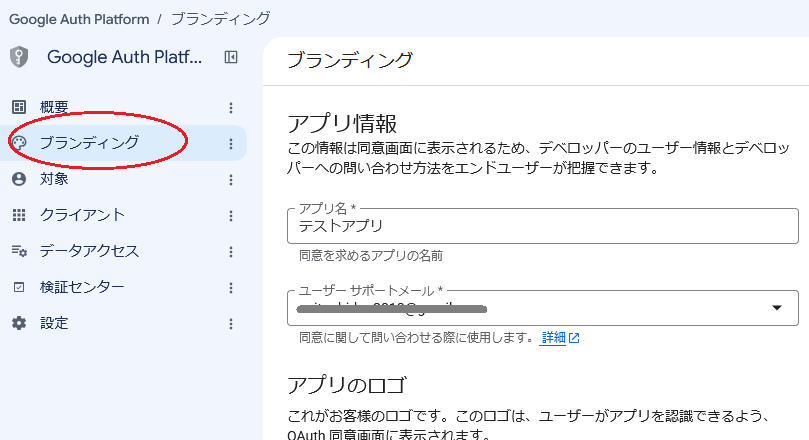The width and height of the screenshot is (809, 440).
Task: Click the 概要 dashboard icon
Action: pyautogui.click(x=19, y=107)
